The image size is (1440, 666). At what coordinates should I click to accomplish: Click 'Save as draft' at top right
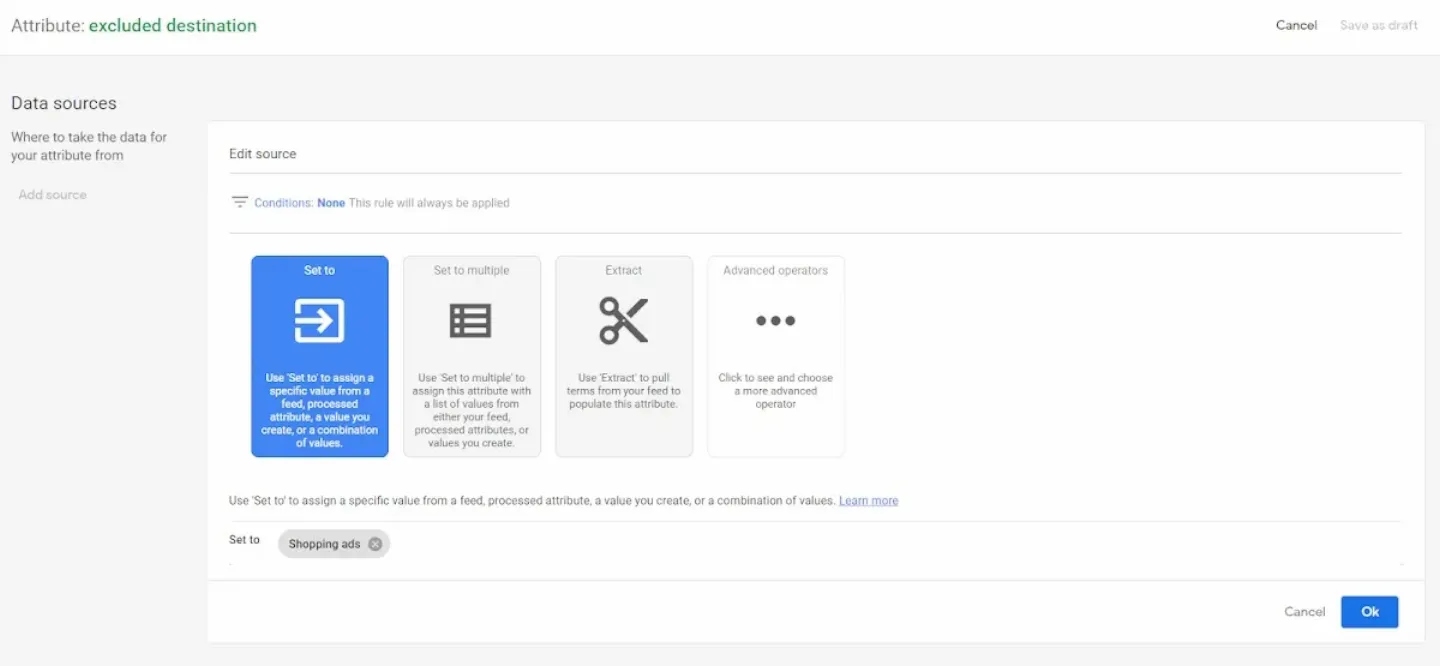1378,25
